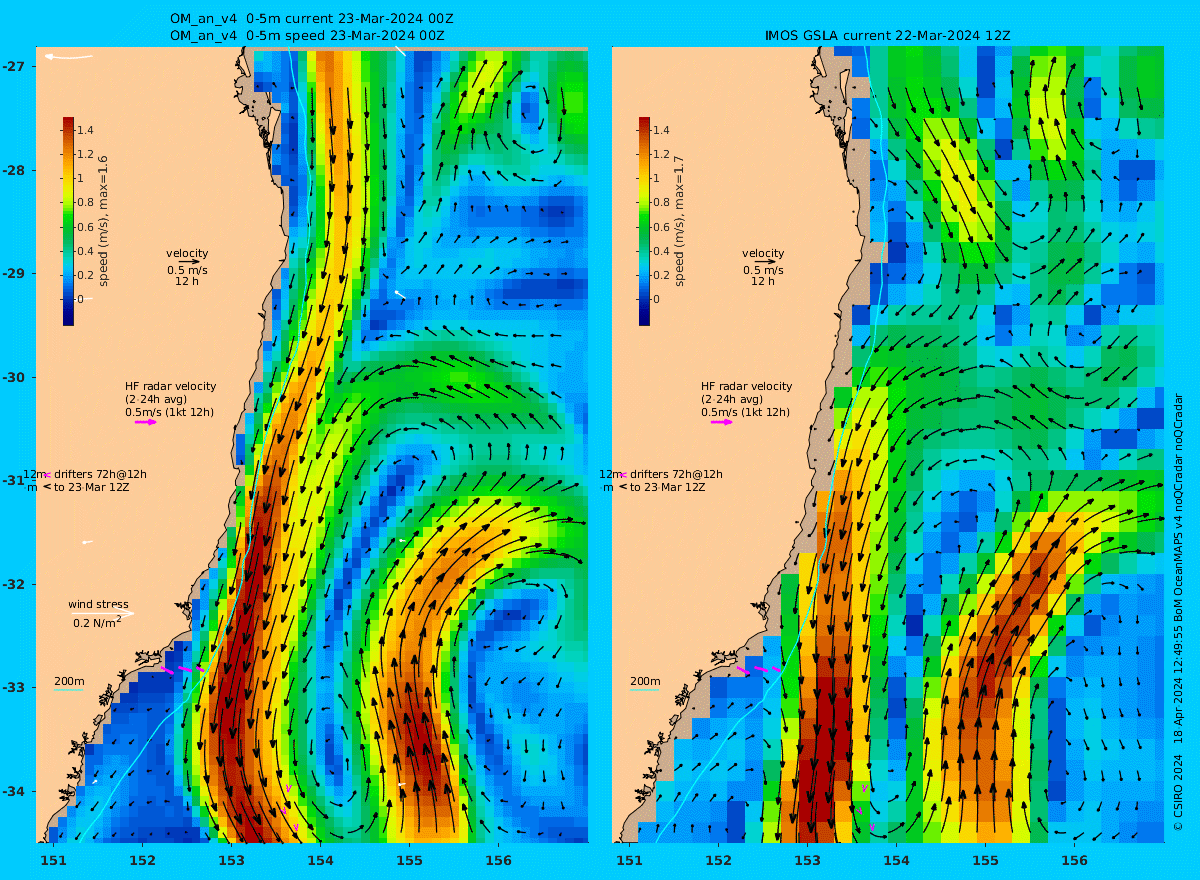The width and height of the screenshot is (1200, 880).
Task: Click longitude label 155 under OM_an_v4 panel
Action: [410, 860]
